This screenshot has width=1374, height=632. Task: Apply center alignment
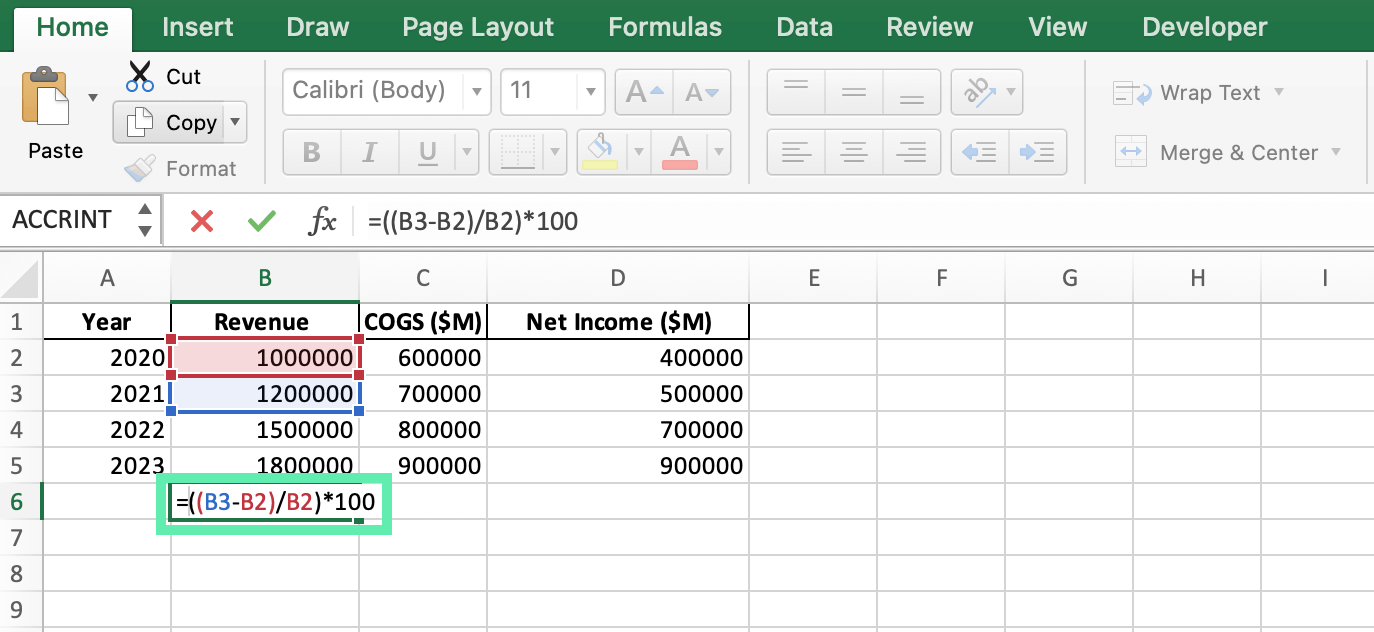pyautogui.click(x=853, y=152)
